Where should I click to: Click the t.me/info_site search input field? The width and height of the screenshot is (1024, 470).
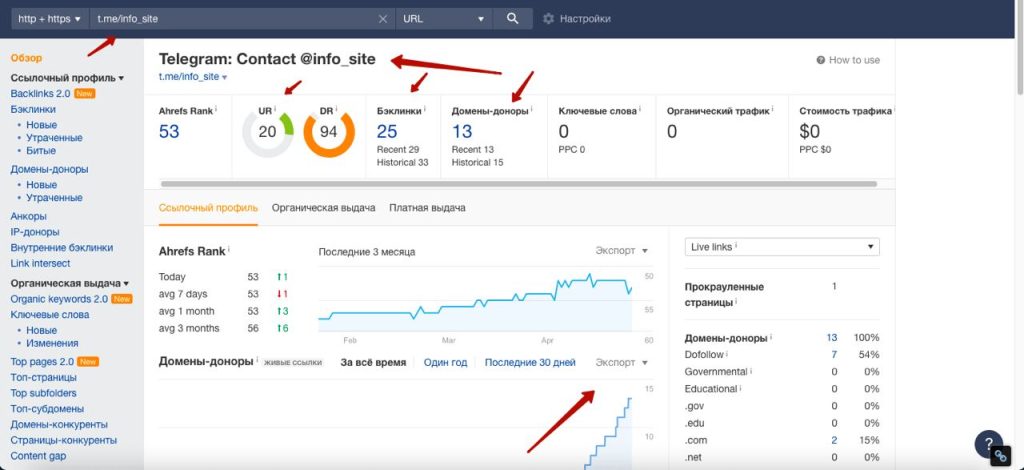234,19
